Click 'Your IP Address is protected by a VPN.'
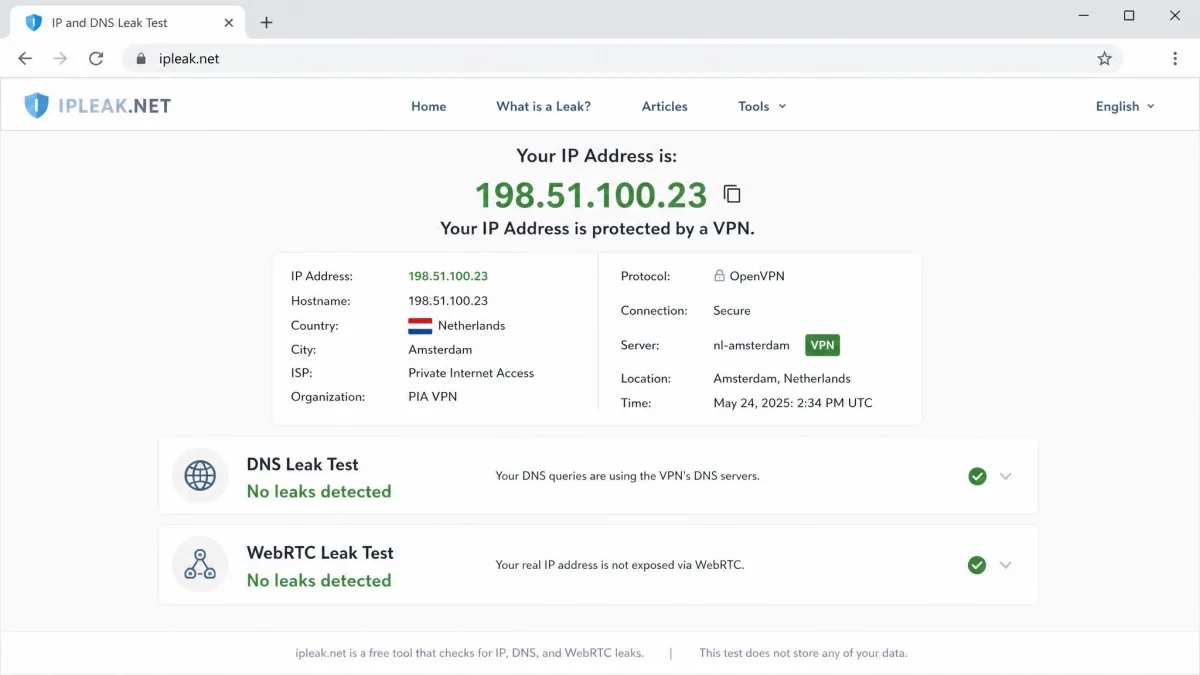This screenshot has width=1200, height=675. tap(598, 229)
